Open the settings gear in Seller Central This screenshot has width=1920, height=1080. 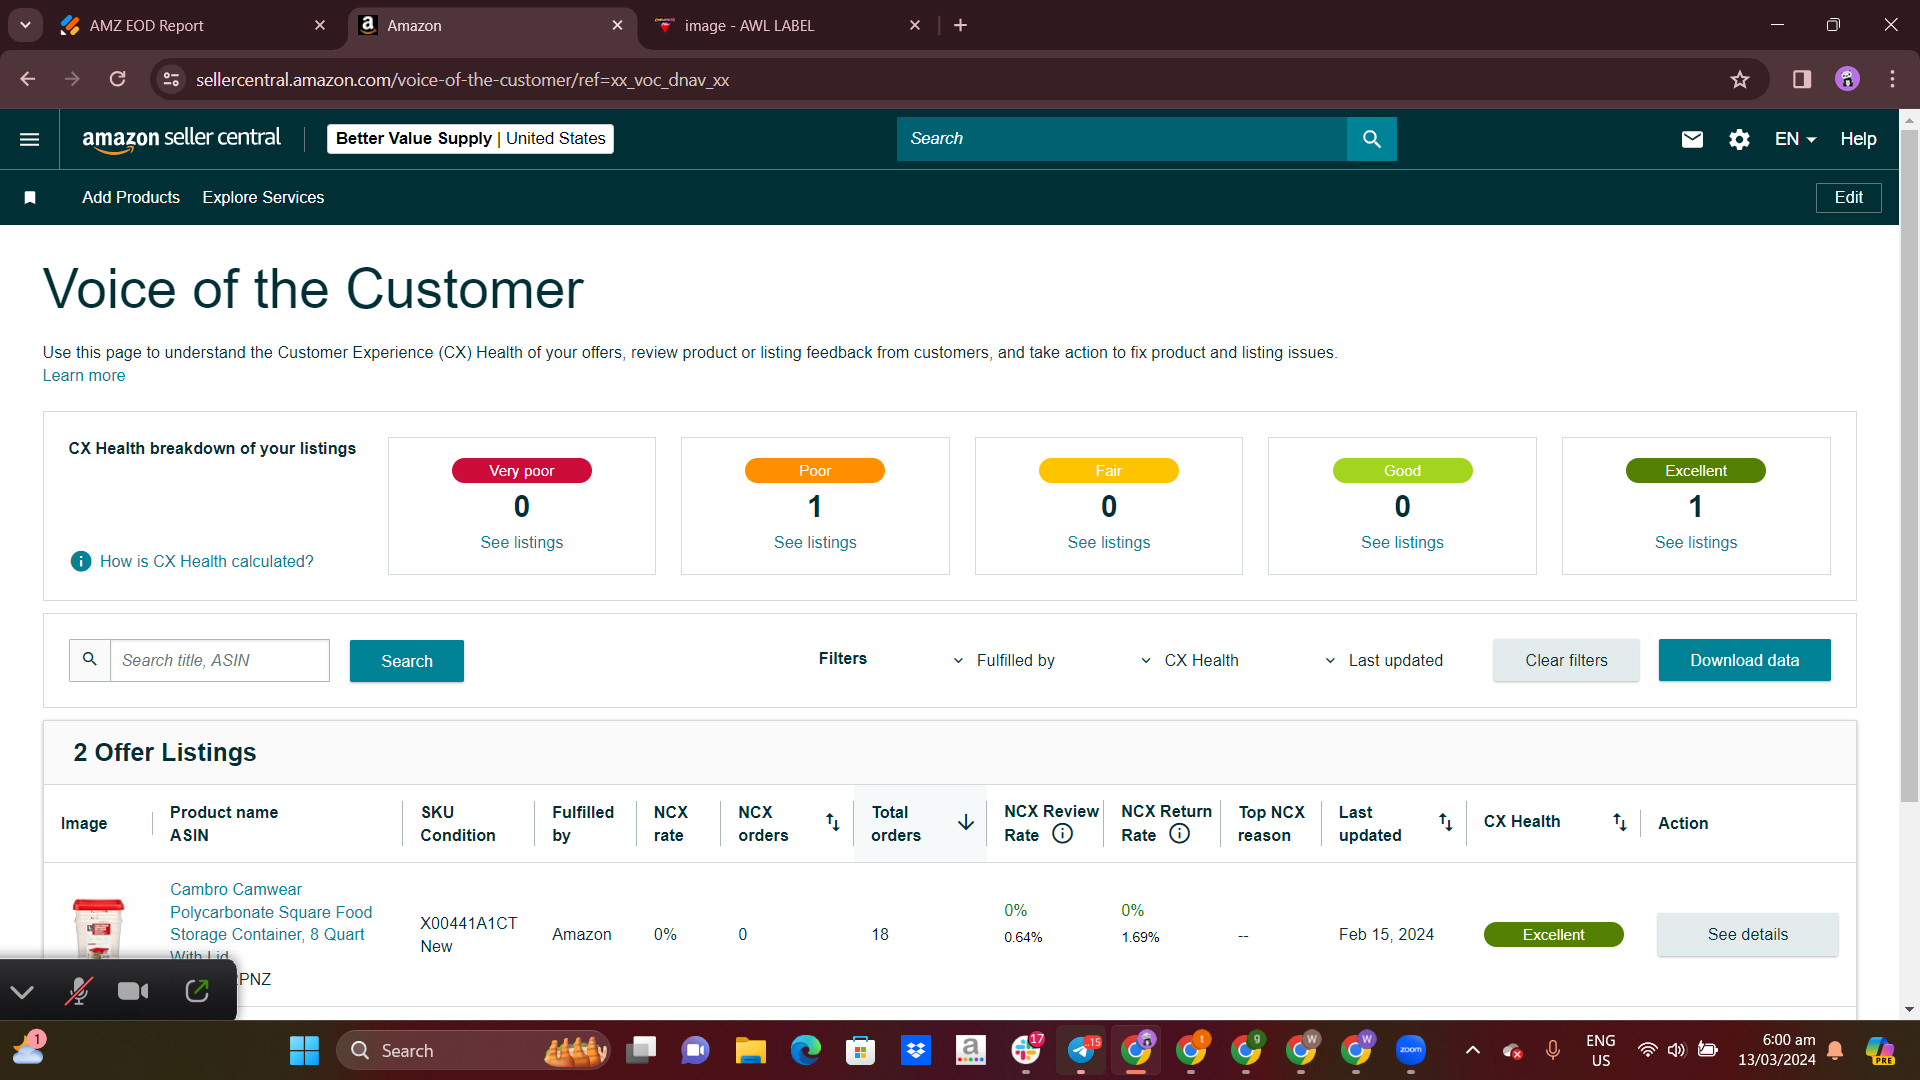click(1739, 139)
